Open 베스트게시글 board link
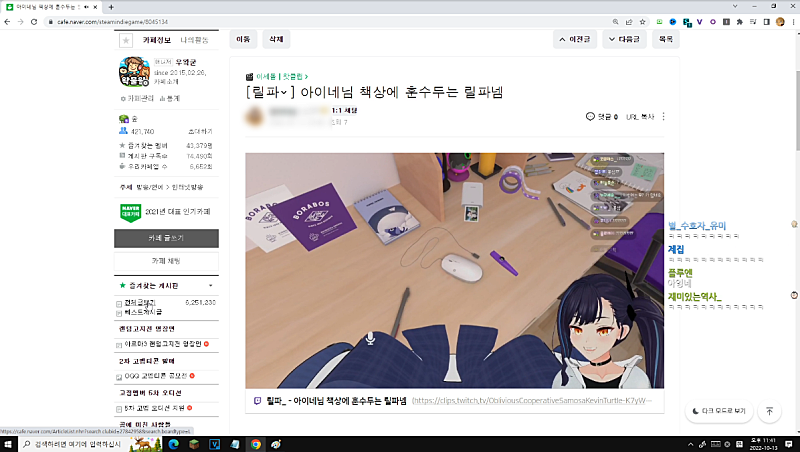 coord(143,312)
